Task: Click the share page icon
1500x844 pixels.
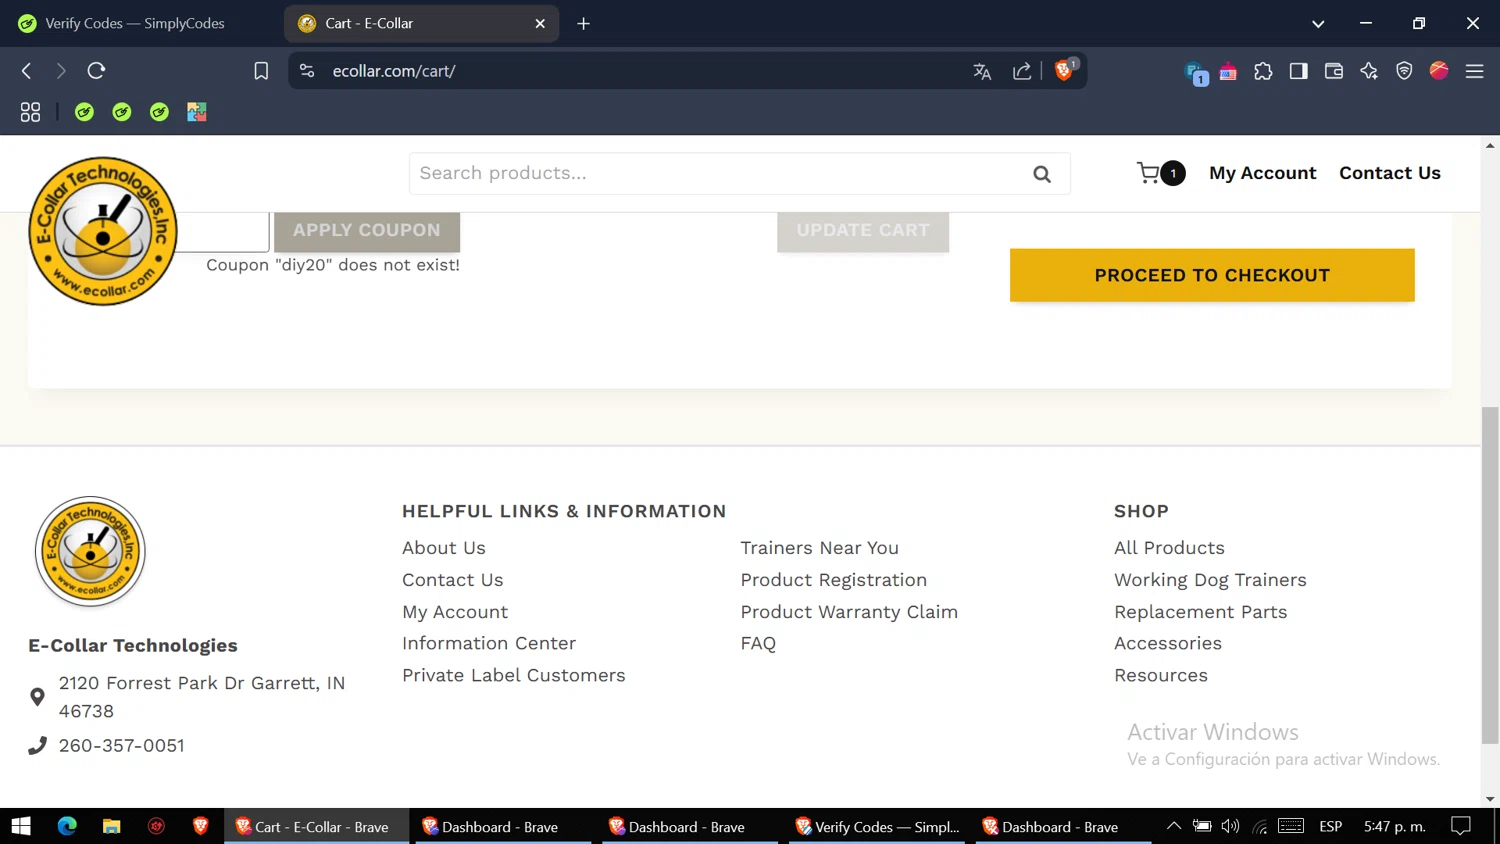Action: 1022,71
